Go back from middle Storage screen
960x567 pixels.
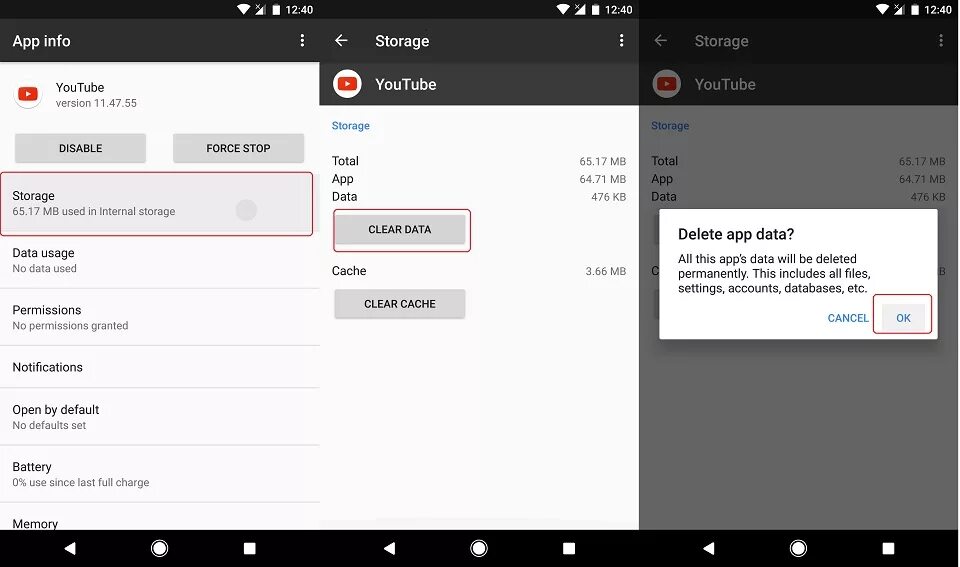[341, 40]
